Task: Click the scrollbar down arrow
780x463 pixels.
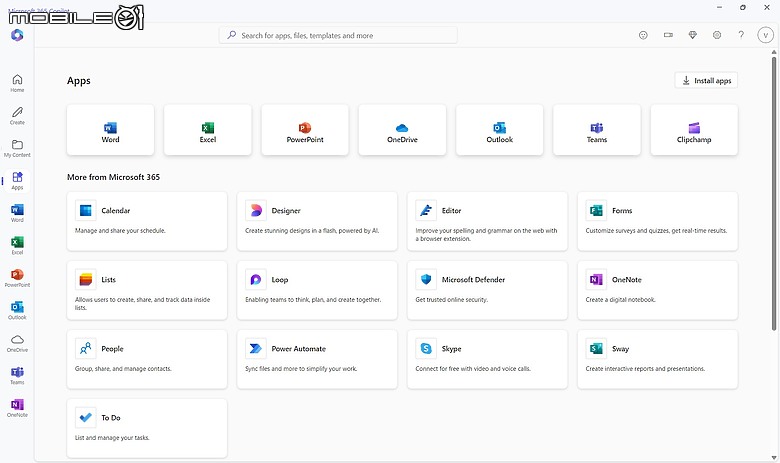Action: click(x=774, y=458)
